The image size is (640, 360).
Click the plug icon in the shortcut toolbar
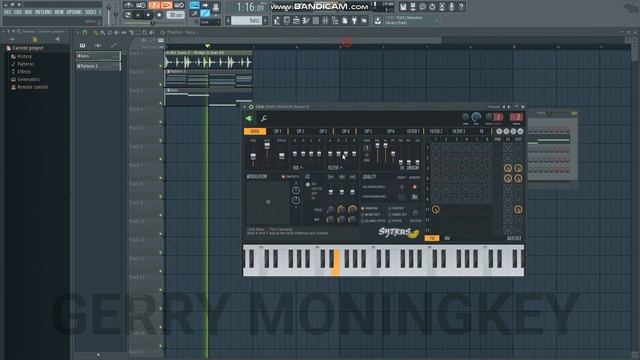click(354, 20)
